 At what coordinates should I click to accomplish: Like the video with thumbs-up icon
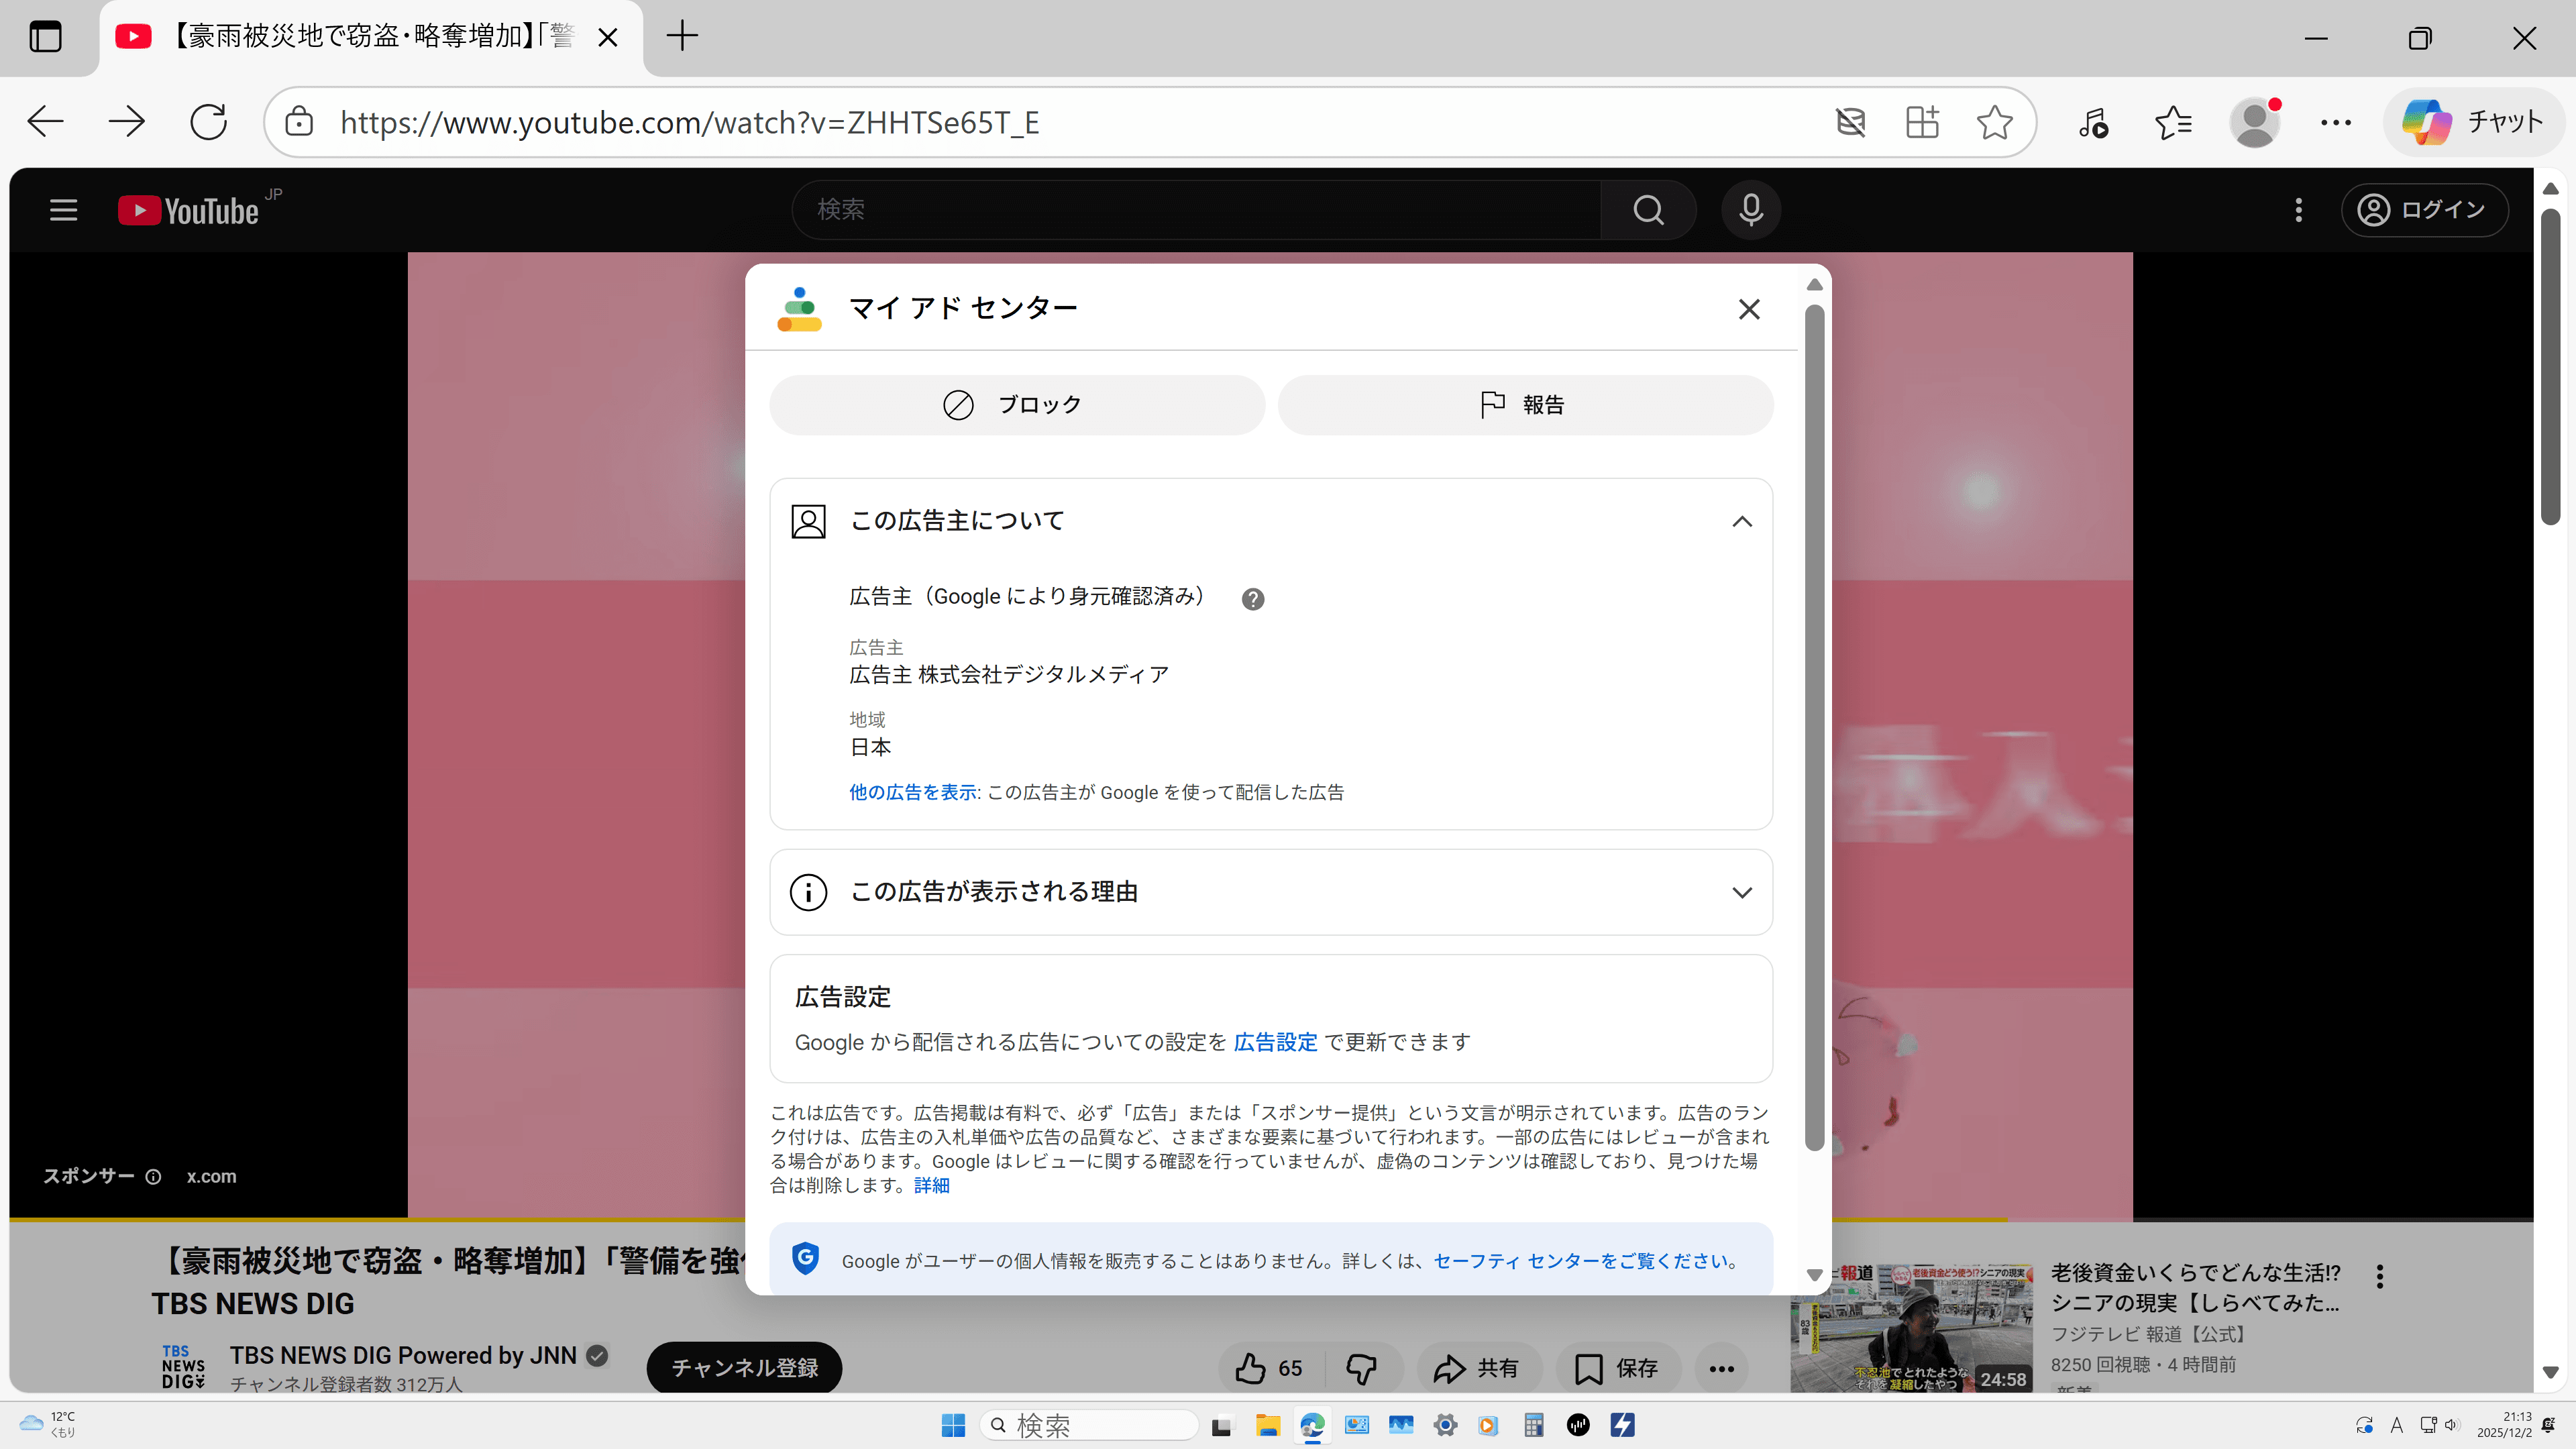click(x=1268, y=1368)
